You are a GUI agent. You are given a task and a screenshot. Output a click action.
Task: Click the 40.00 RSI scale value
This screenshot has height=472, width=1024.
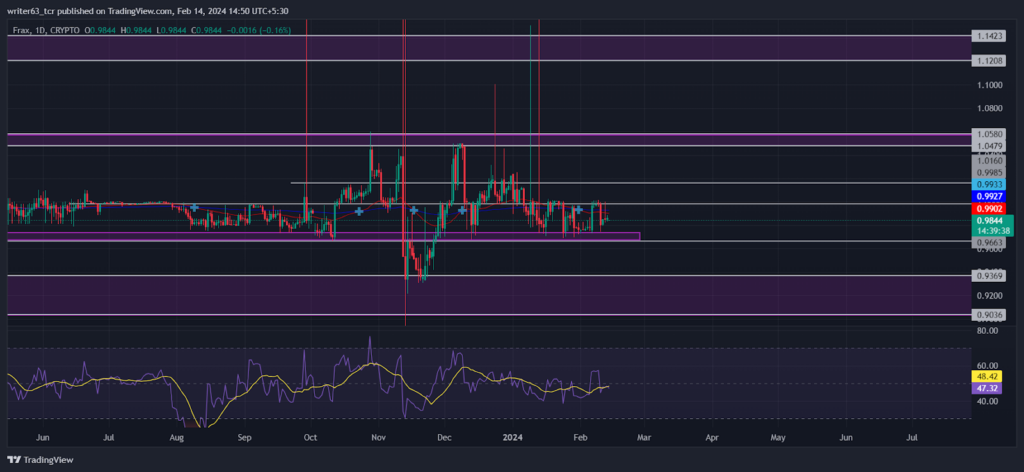point(986,401)
